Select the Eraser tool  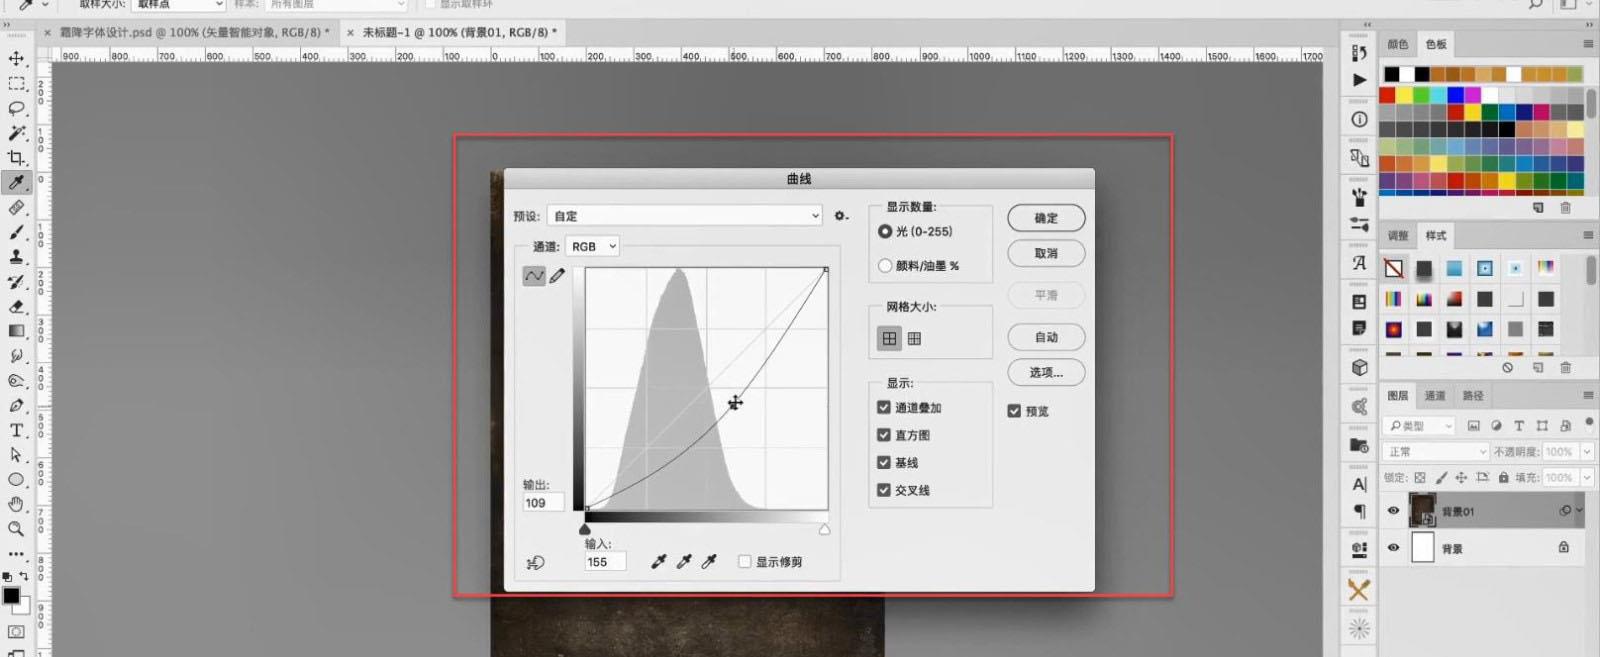[16, 306]
